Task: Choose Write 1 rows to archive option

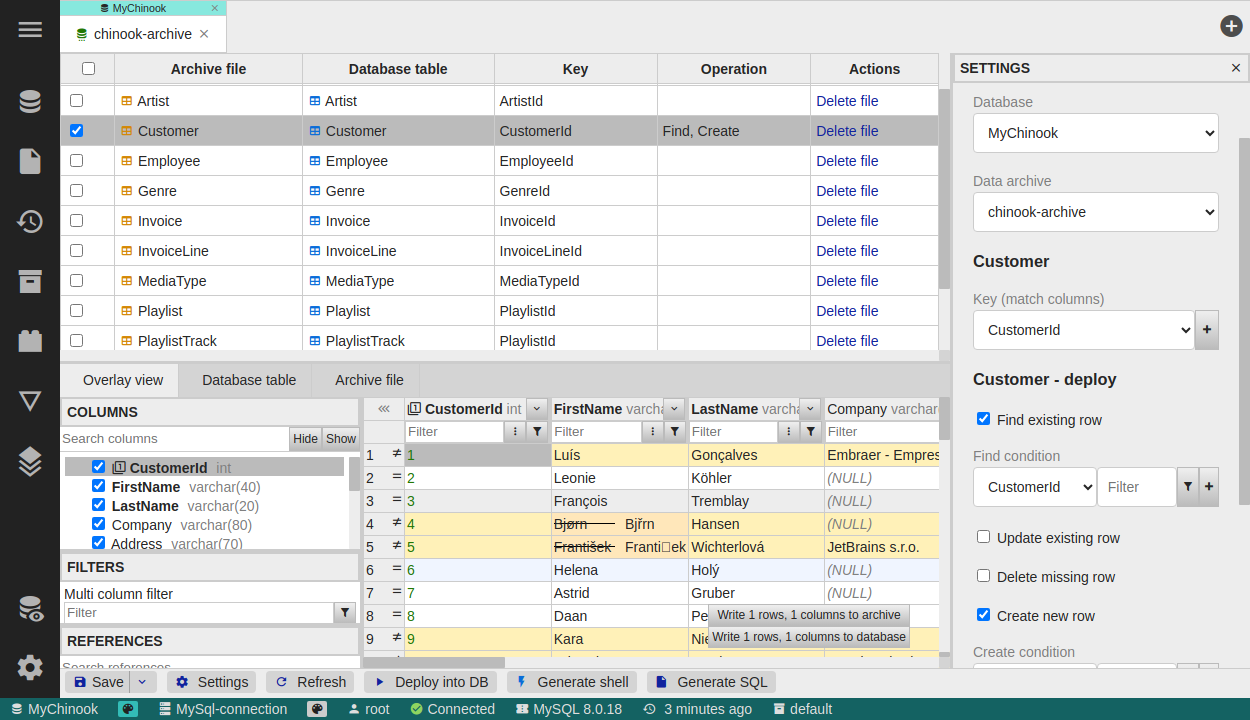Action: [809, 615]
